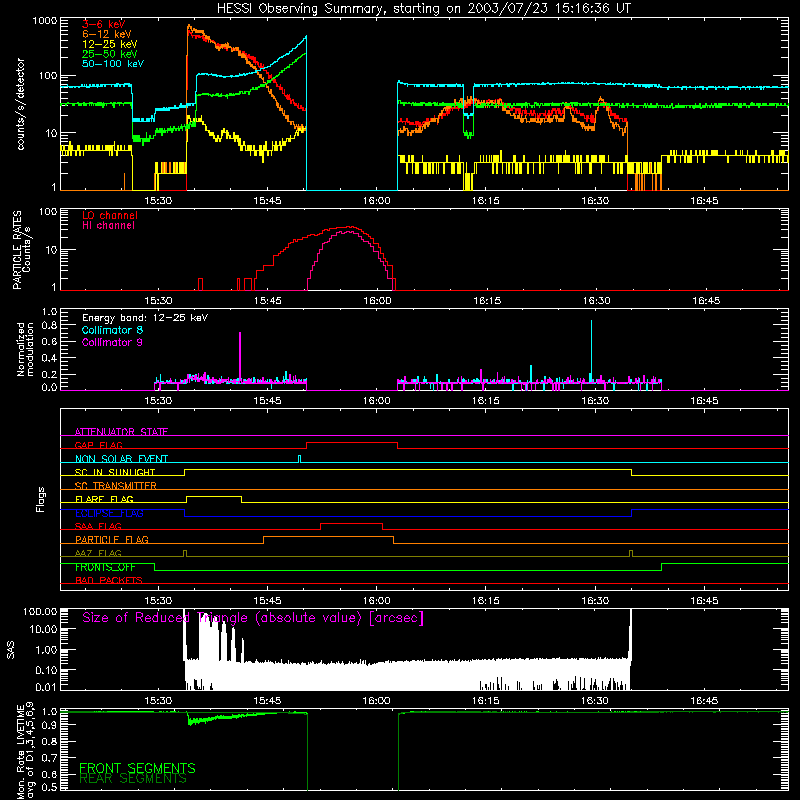Click the 100.00 y-axis value on SAS plot

(x=40, y=612)
